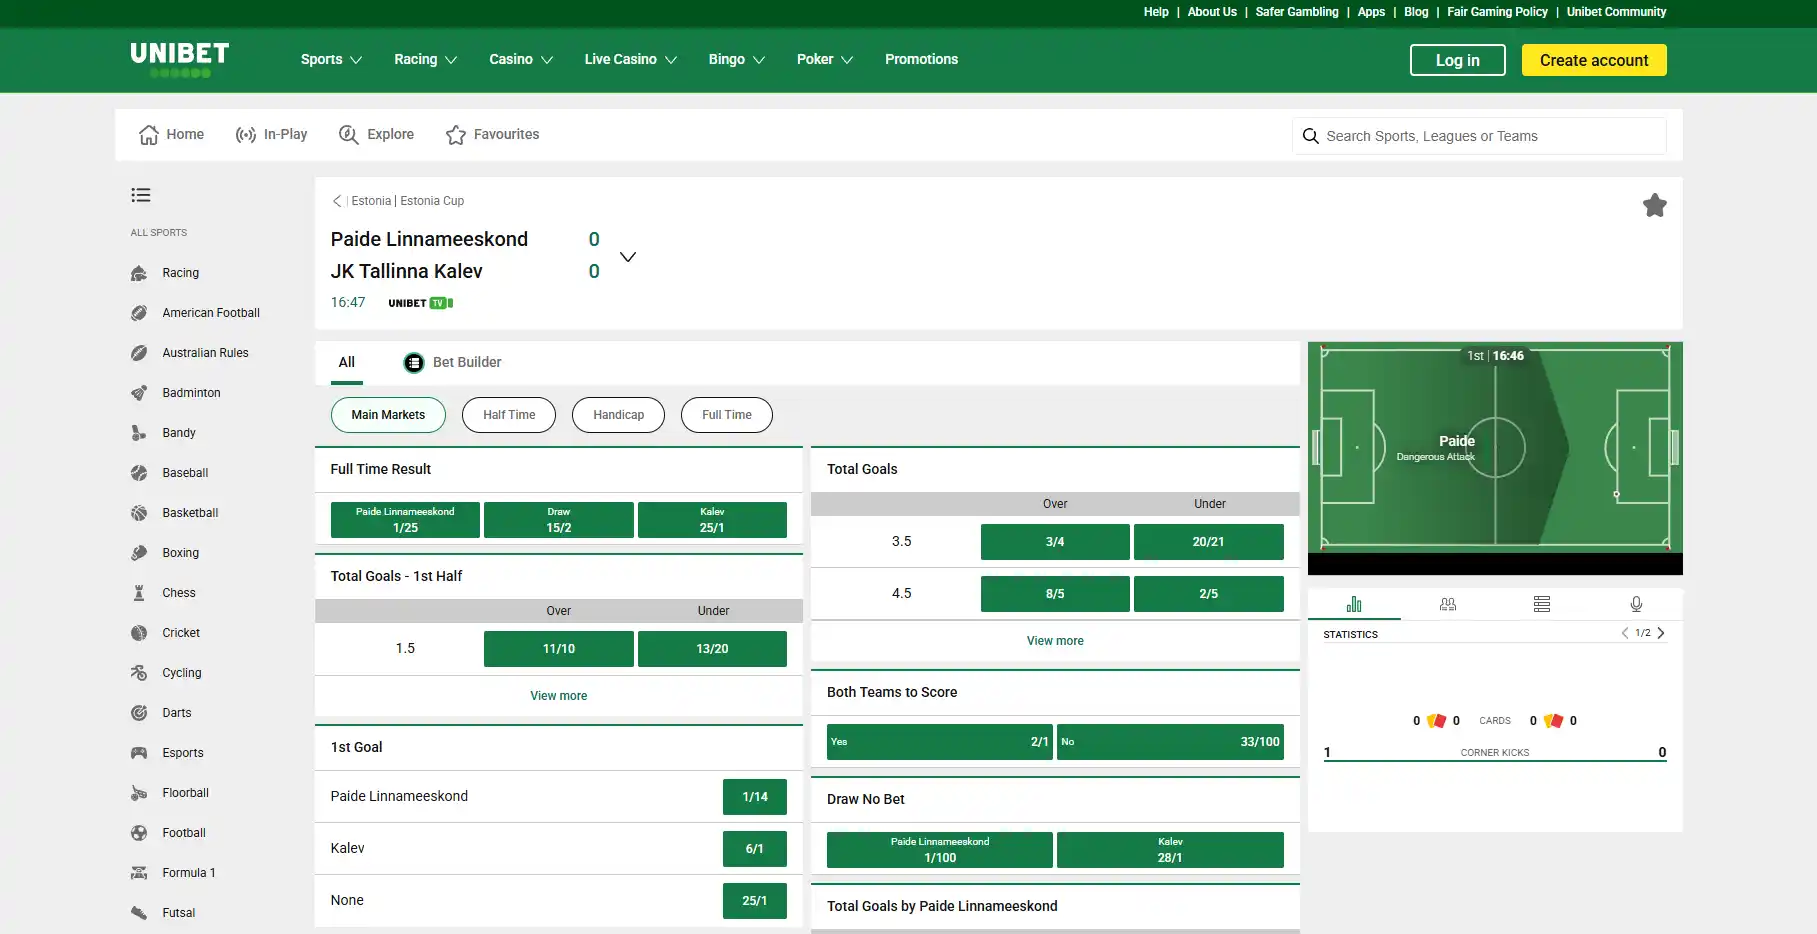This screenshot has height=934, width=1817.
Task: Click the Create account button
Action: coord(1594,60)
